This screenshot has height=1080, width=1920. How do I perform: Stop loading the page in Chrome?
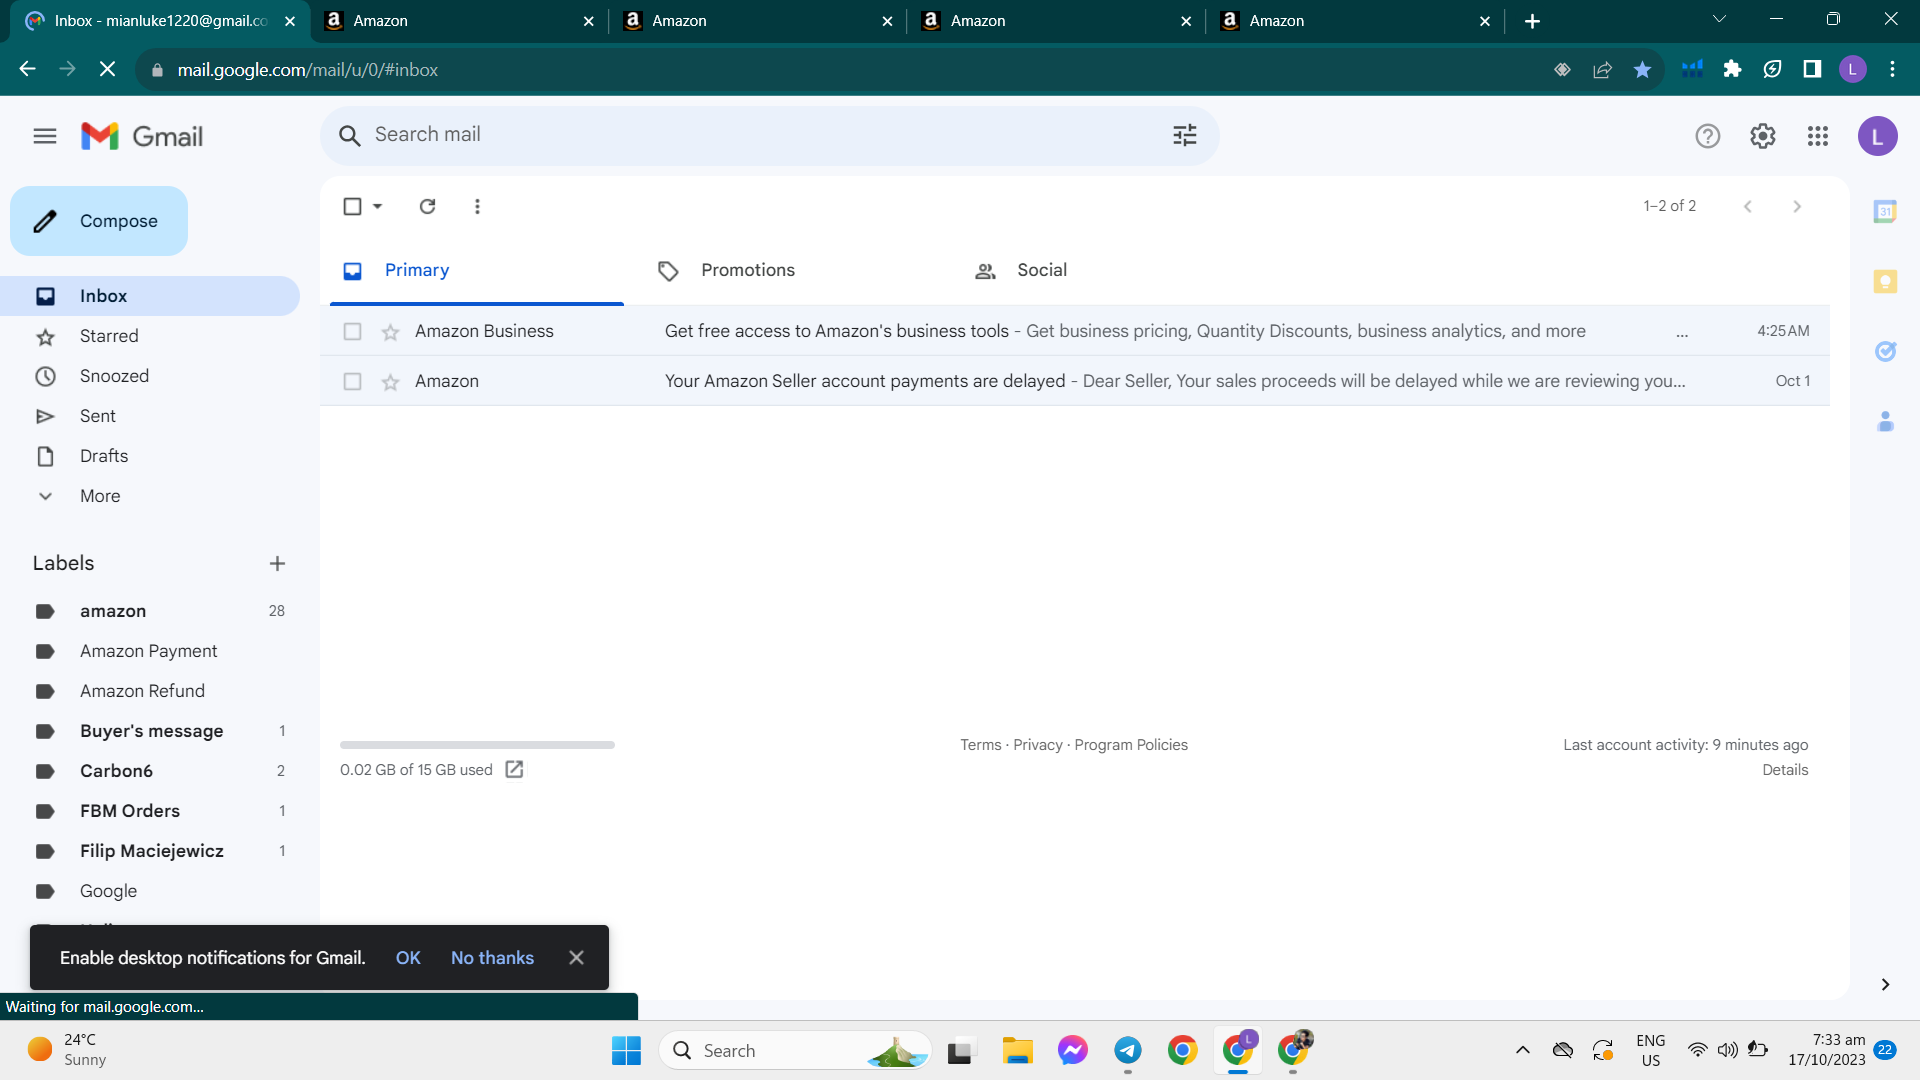(108, 69)
